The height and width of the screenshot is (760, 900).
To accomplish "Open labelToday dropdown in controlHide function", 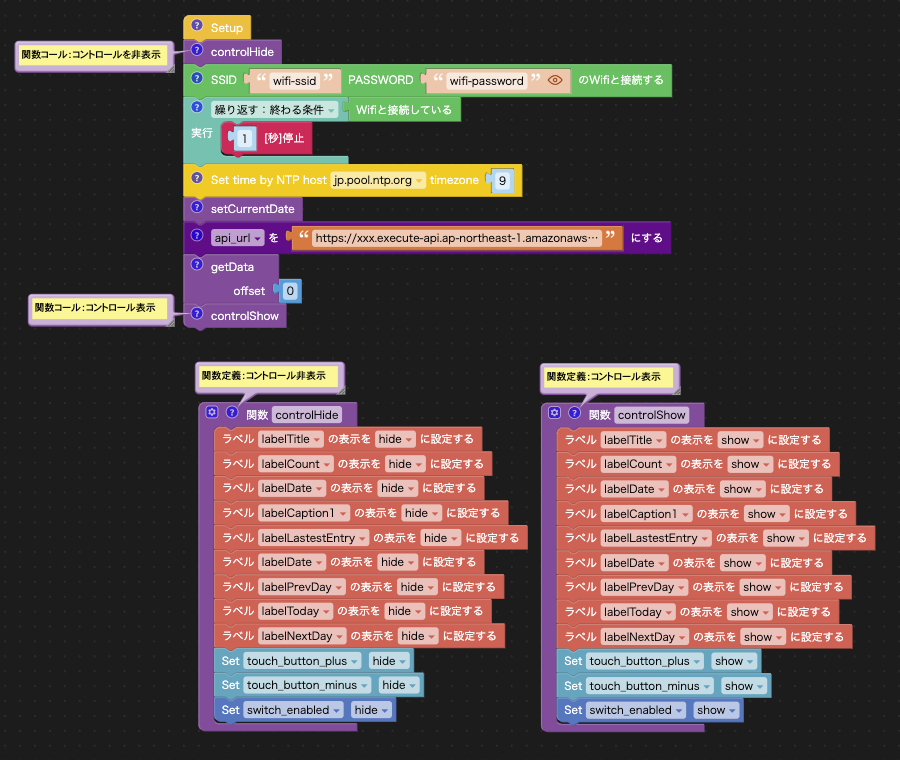I will pyautogui.click(x=295, y=611).
